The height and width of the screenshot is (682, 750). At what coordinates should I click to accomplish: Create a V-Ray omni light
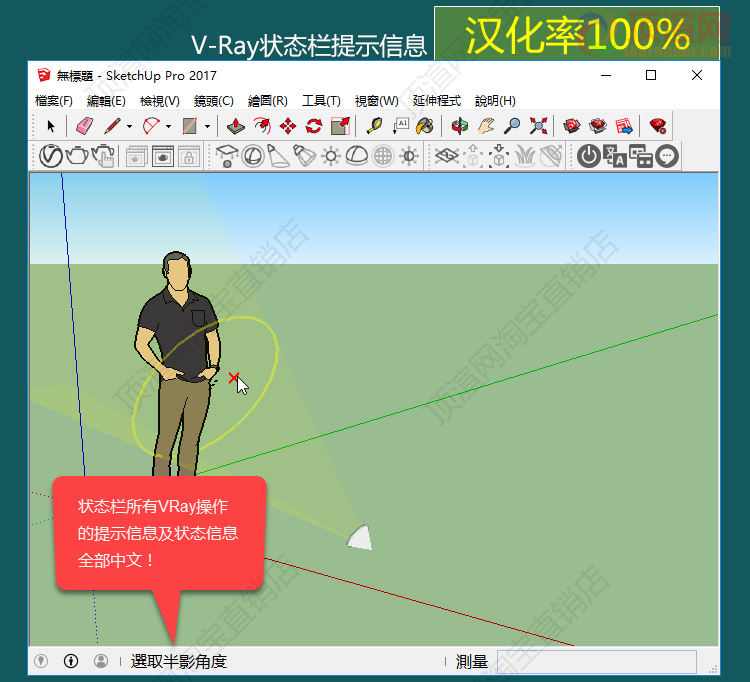[x=331, y=156]
